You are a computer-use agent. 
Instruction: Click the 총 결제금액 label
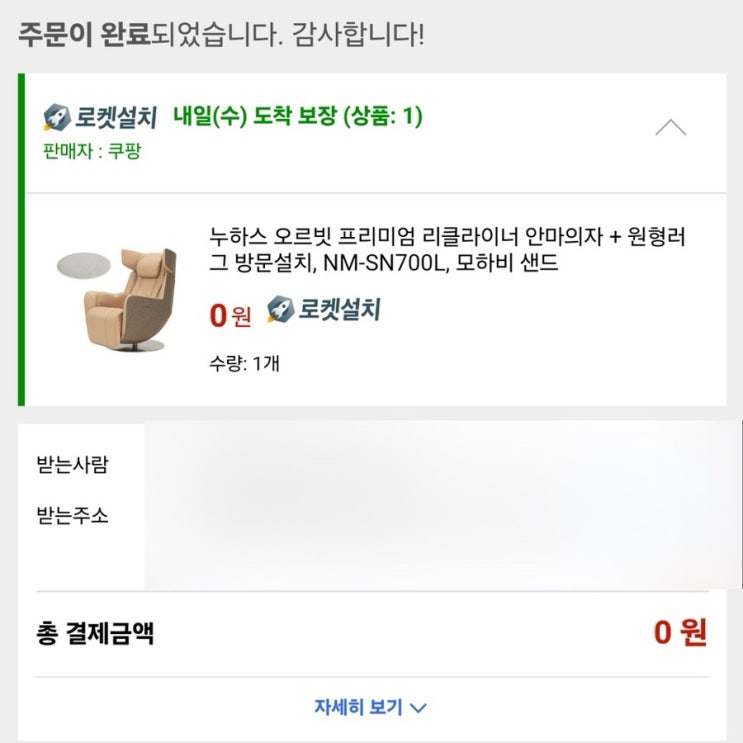(x=95, y=633)
